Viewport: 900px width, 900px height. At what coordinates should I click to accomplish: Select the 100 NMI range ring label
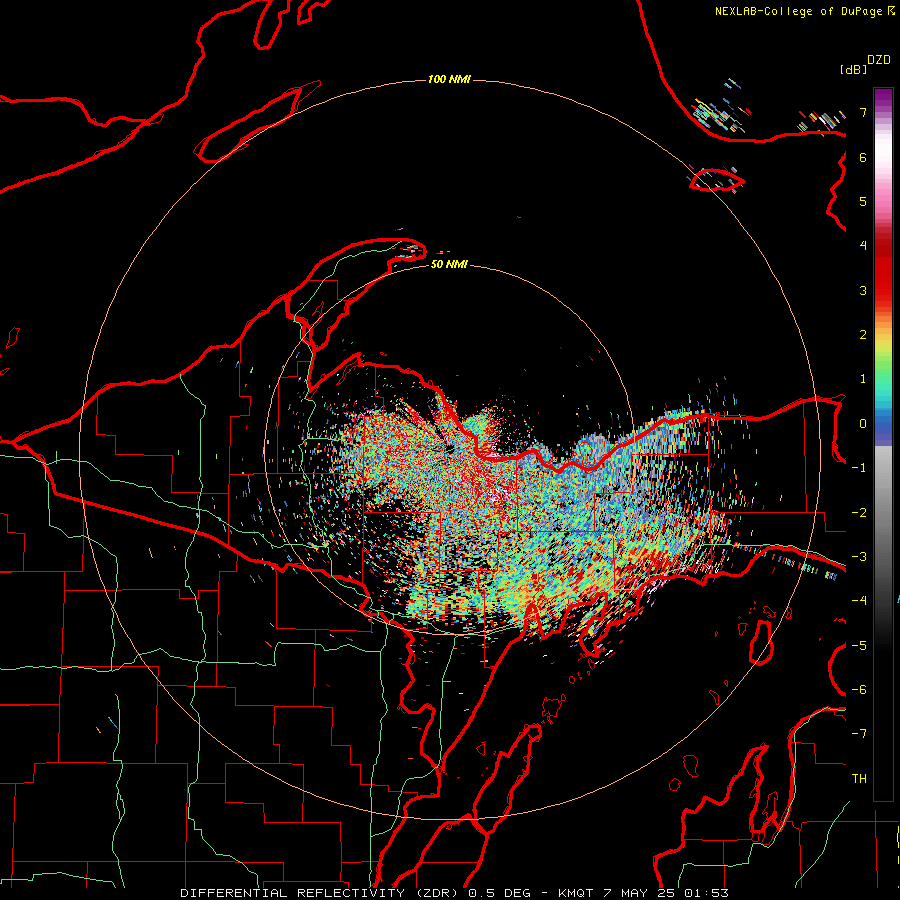click(449, 79)
